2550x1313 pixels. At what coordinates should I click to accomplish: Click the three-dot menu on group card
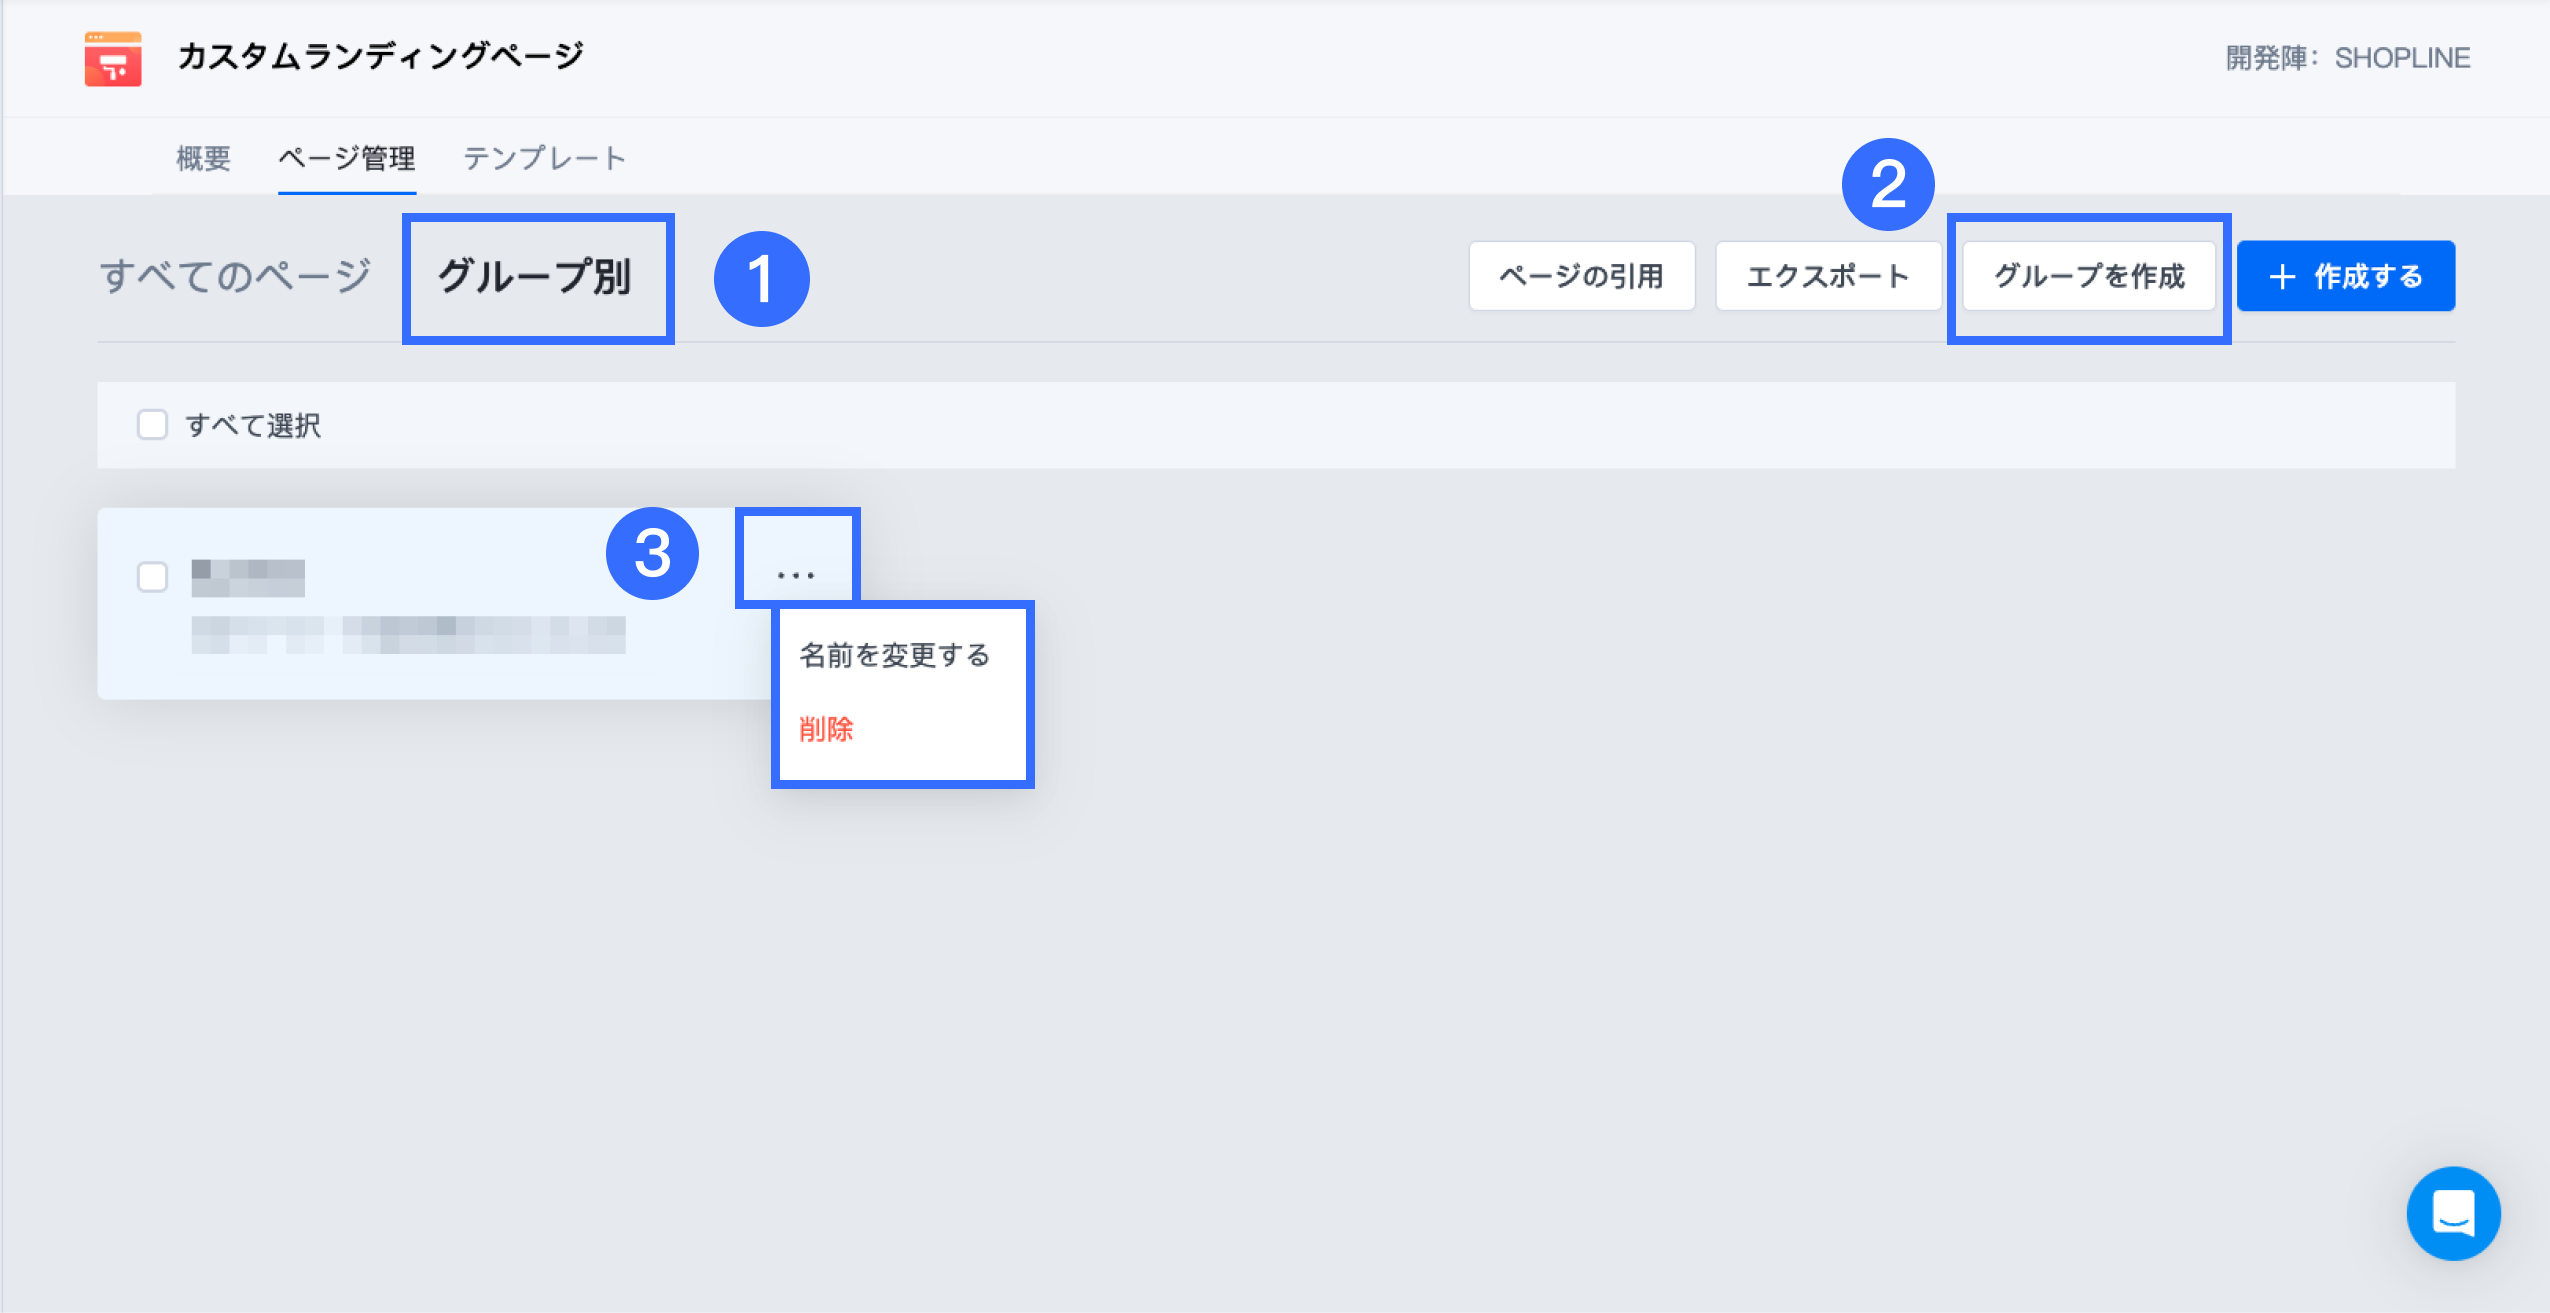tap(796, 575)
